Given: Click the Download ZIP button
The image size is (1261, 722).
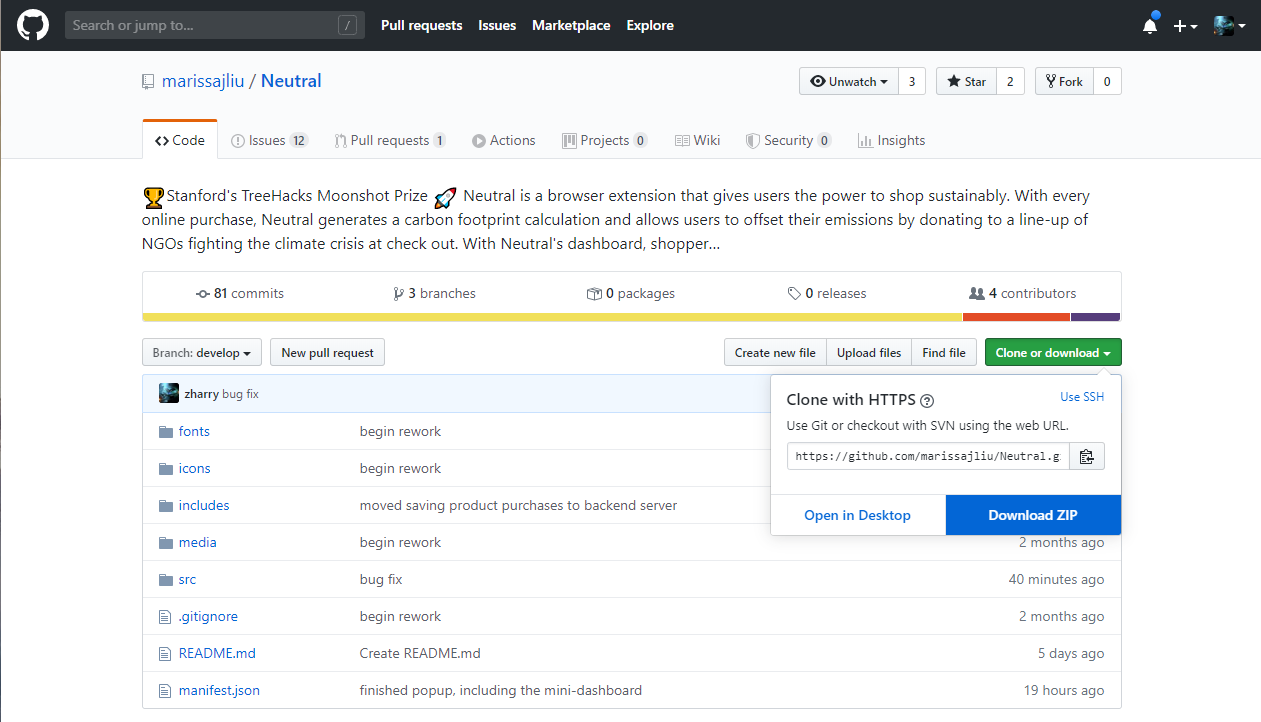Looking at the screenshot, I should [x=1033, y=515].
